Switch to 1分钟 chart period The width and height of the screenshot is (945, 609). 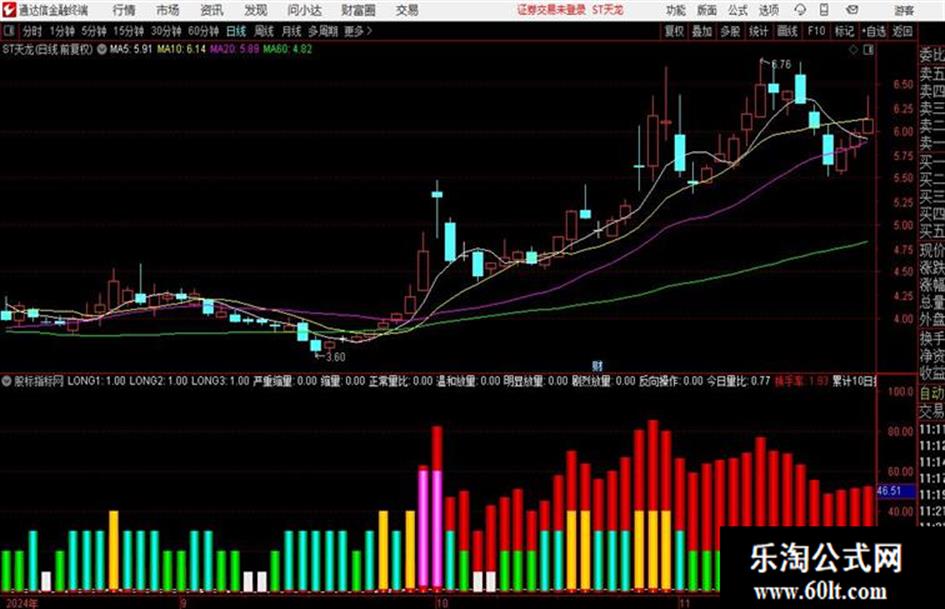click(61, 31)
